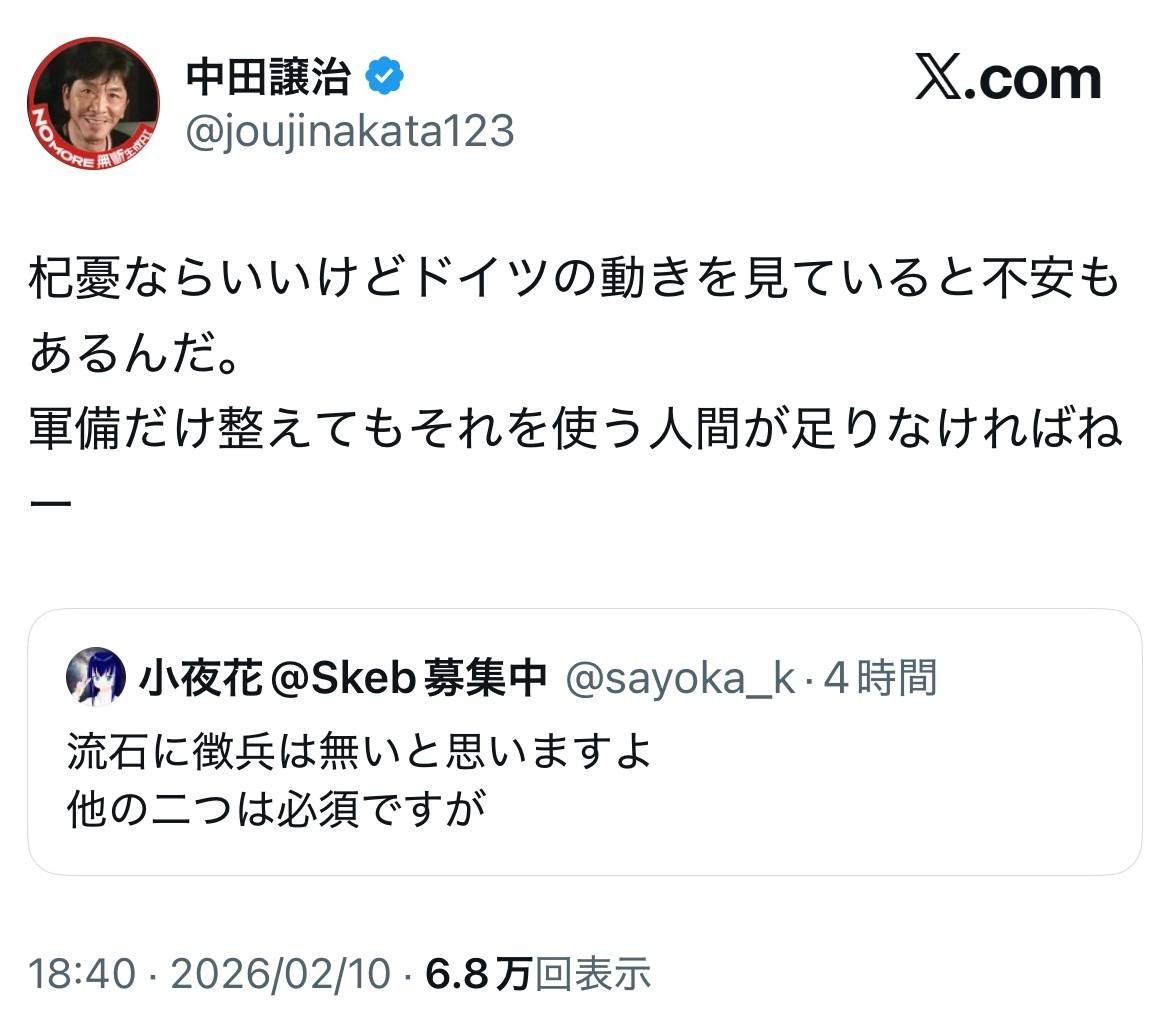Viewport: 1170px width, 1015px height.
Task: Click the 18:40 post time
Action: pyautogui.click(x=81, y=973)
